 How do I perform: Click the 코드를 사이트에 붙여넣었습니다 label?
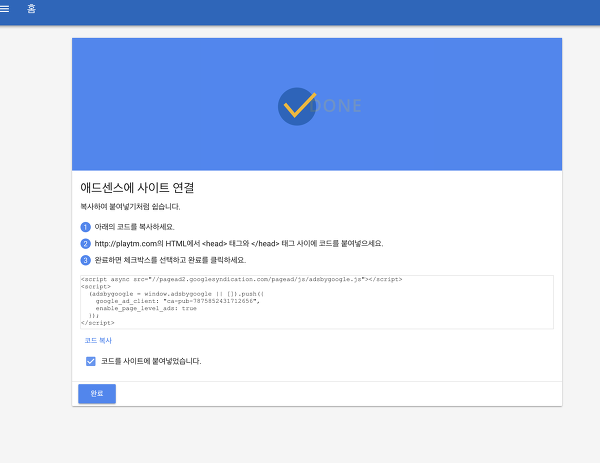point(151,361)
